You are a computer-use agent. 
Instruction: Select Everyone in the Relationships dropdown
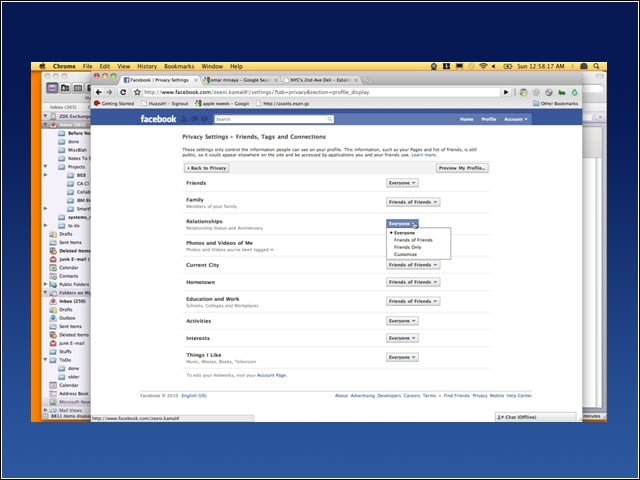click(404, 233)
